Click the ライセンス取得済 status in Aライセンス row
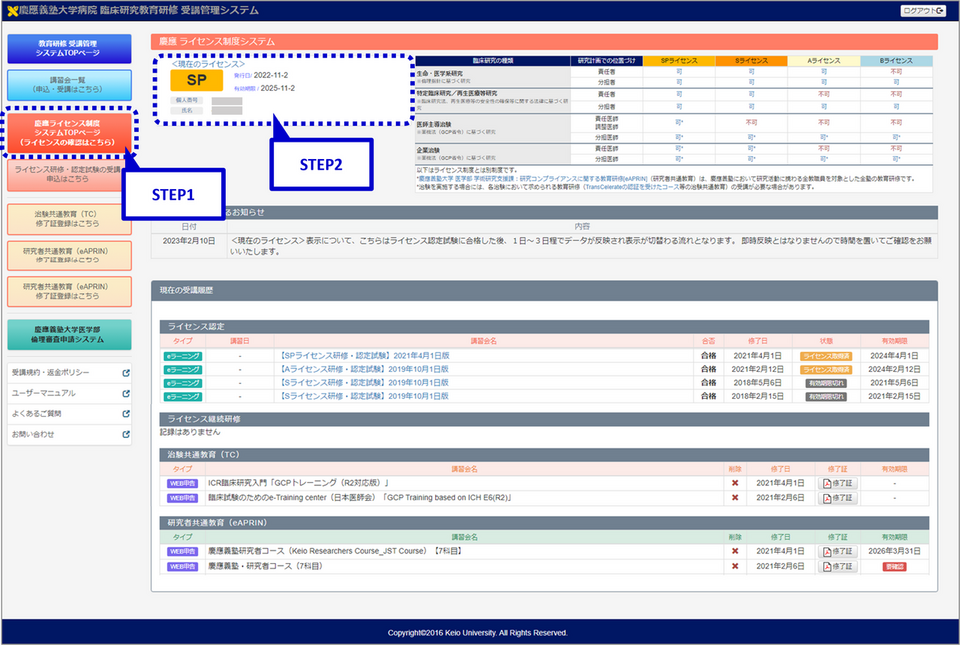 point(826,369)
